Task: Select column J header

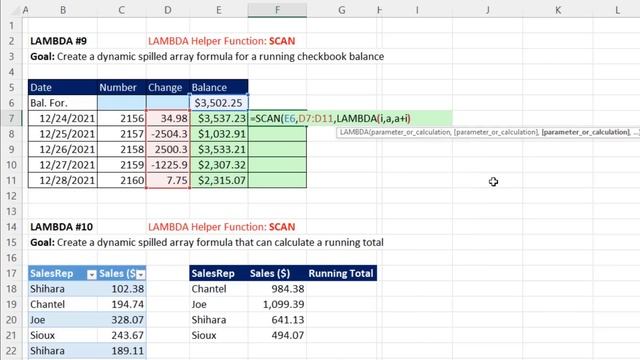Action: click(x=487, y=10)
